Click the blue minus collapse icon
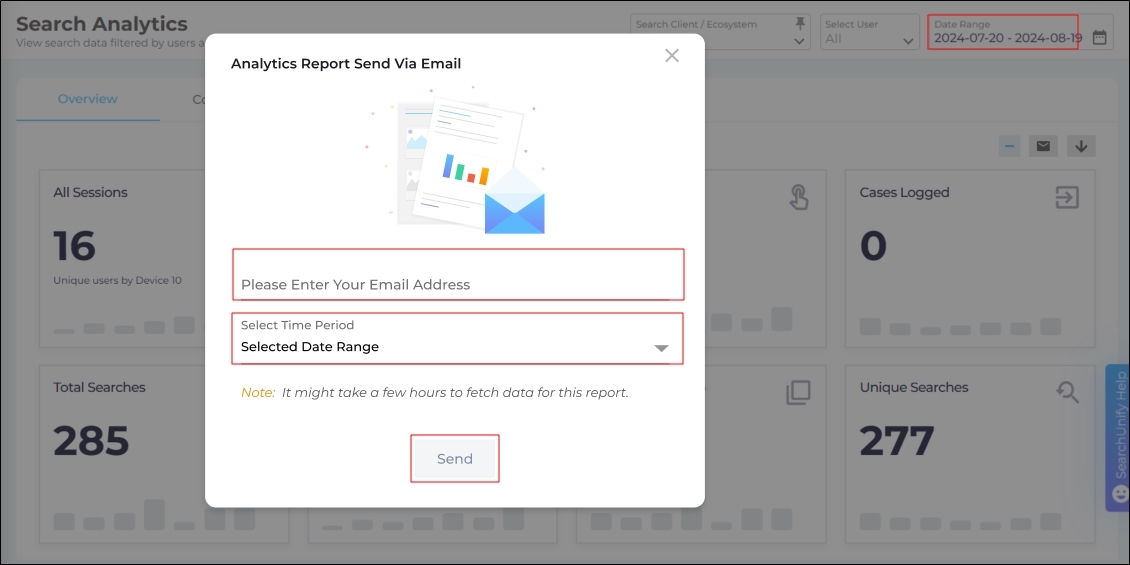 point(1010,146)
